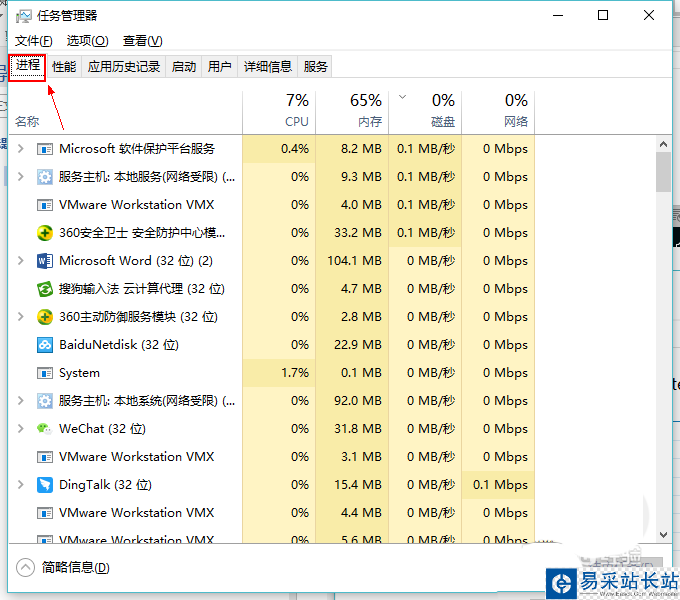Click gear icon of 服务主机: 本地系统(网络受限)
This screenshot has height=600, width=680.
coord(45,401)
